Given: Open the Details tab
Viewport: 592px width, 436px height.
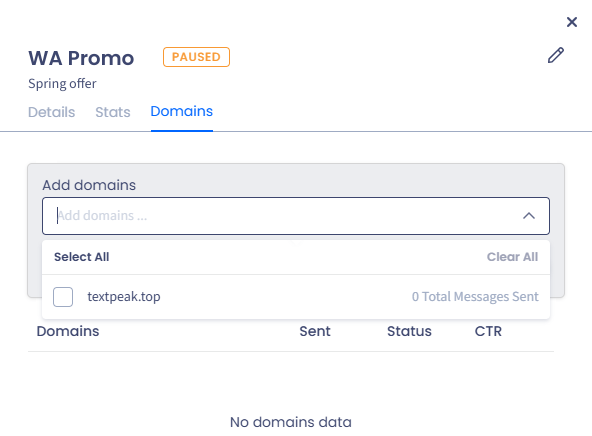Looking at the screenshot, I should (x=51, y=112).
